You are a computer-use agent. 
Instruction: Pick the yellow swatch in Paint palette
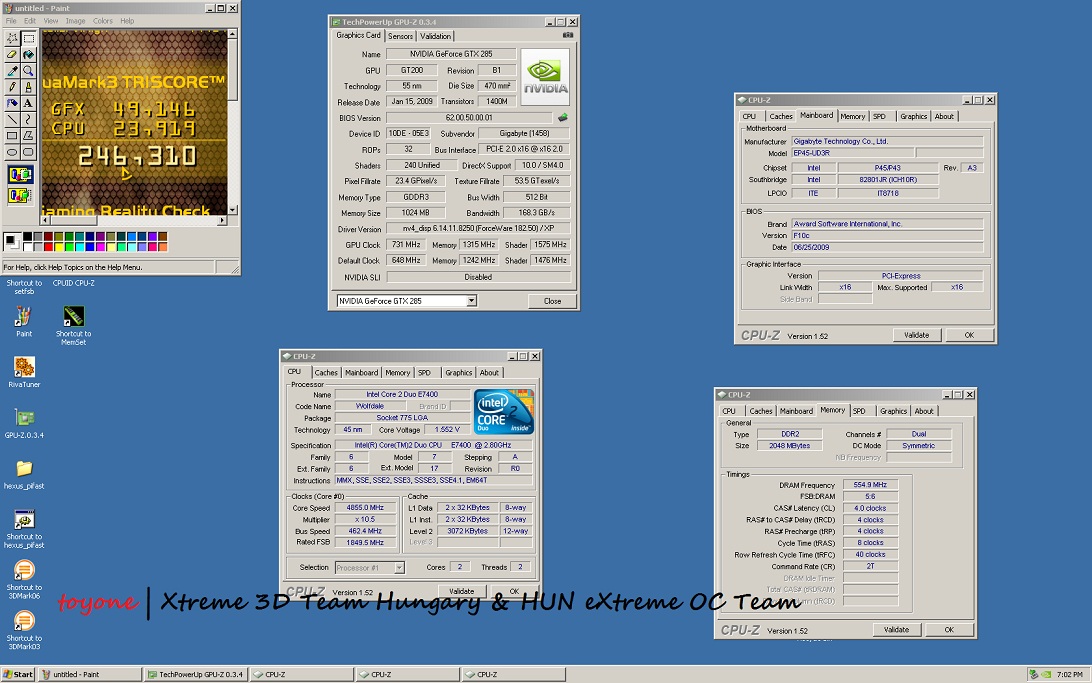click(x=58, y=246)
